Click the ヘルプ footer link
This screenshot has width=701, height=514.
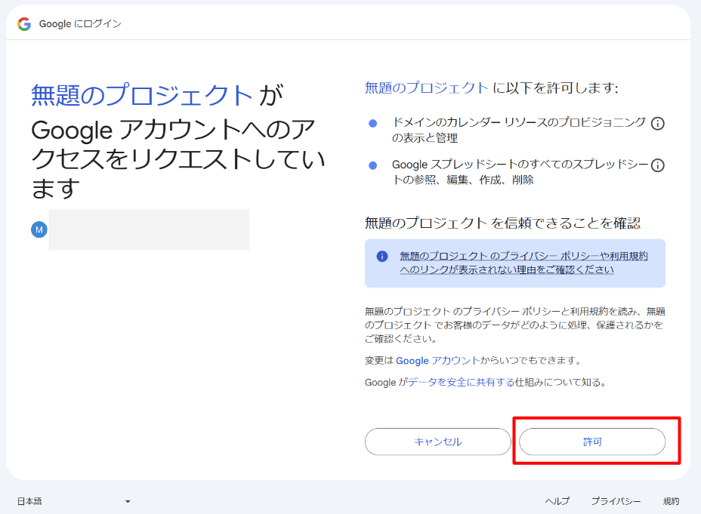click(x=557, y=501)
